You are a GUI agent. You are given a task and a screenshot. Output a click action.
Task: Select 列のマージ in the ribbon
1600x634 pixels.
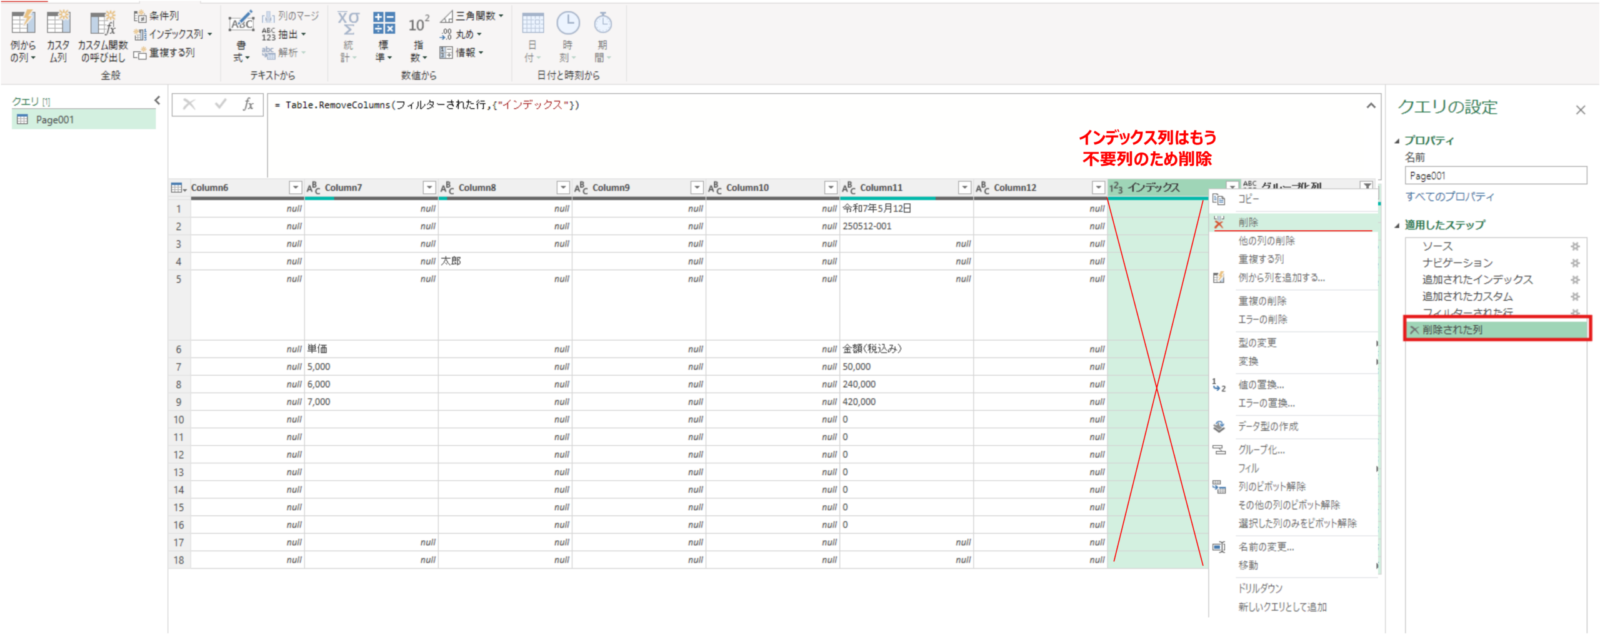[x=290, y=16]
